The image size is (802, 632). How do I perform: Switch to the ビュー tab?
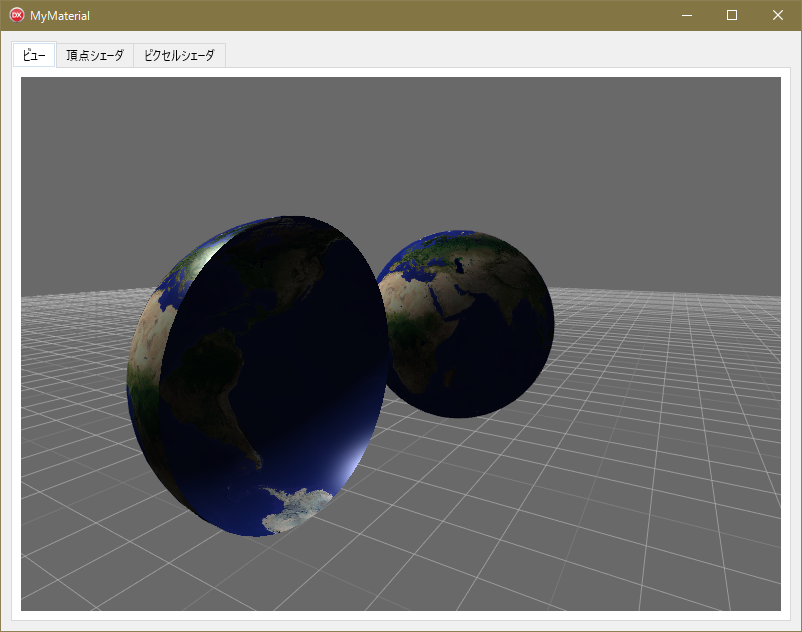(x=34, y=55)
